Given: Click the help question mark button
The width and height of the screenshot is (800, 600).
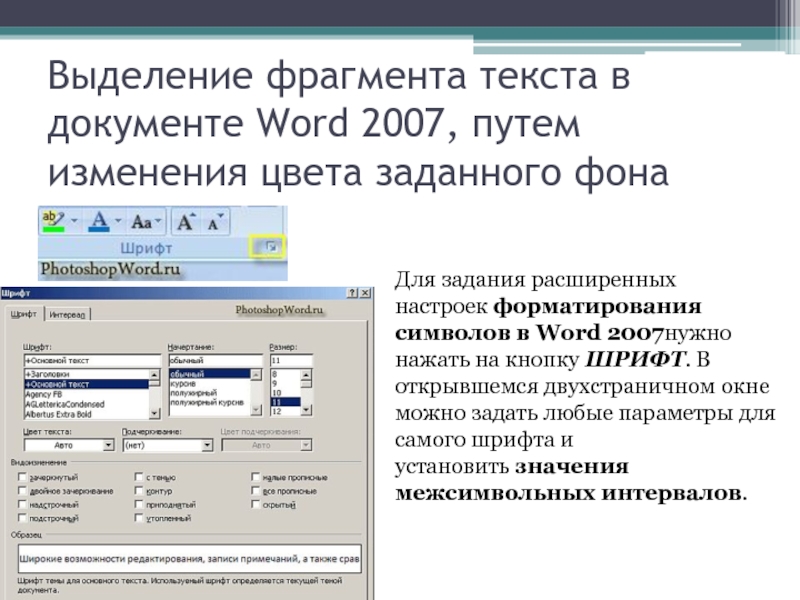Looking at the screenshot, I should 352,293.
